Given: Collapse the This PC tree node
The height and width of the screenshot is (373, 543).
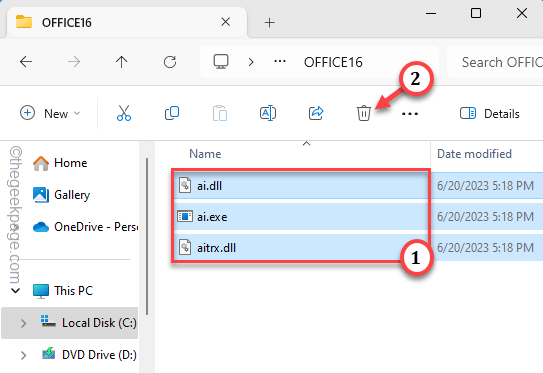Looking at the screenshot, I should [x=16, y=290].
